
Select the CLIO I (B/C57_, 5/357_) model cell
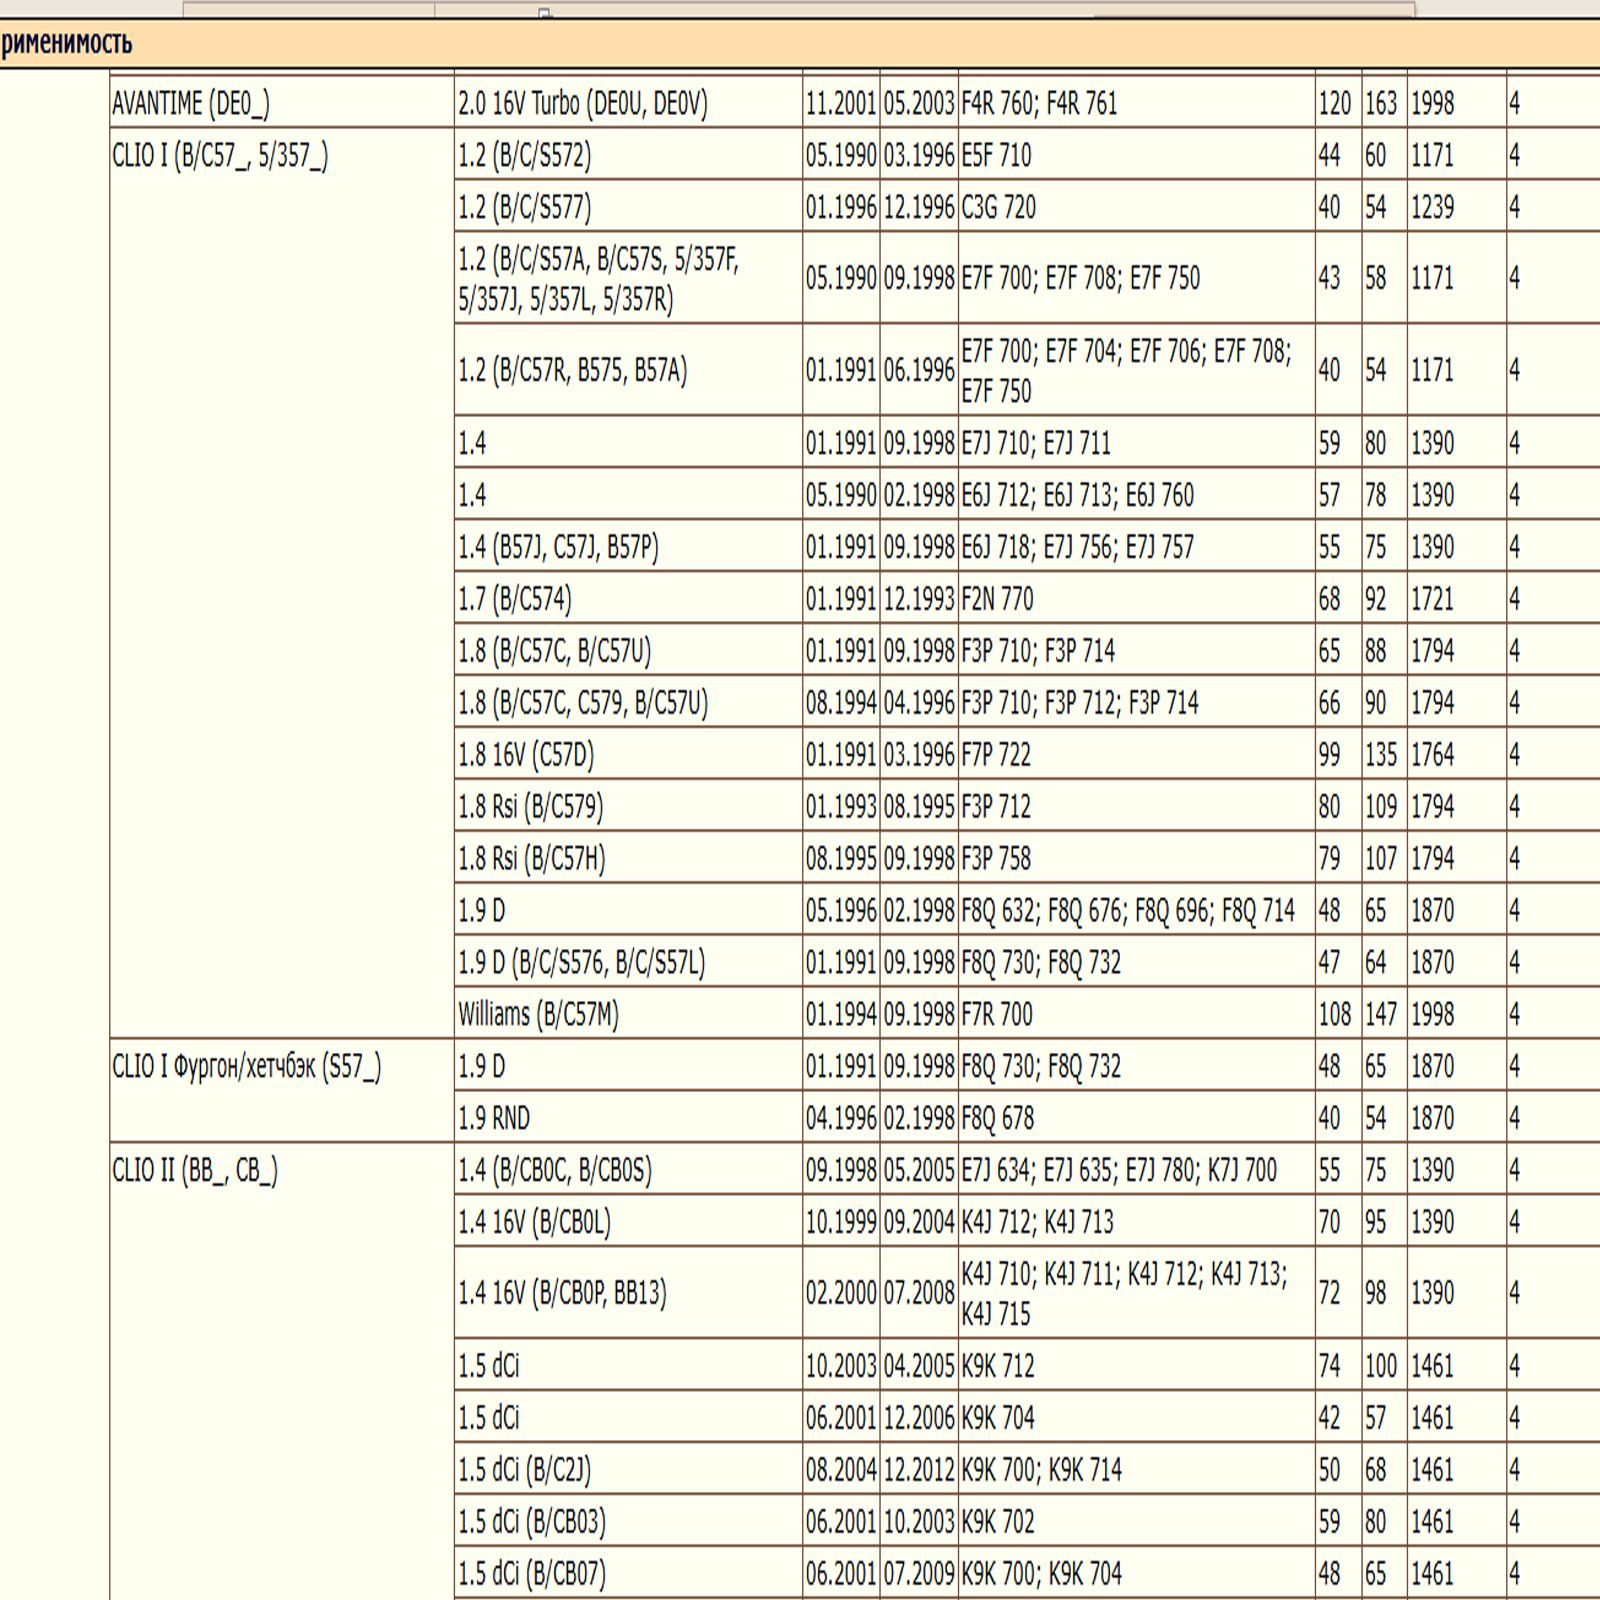pyautogui.click(x=220, y=156)
